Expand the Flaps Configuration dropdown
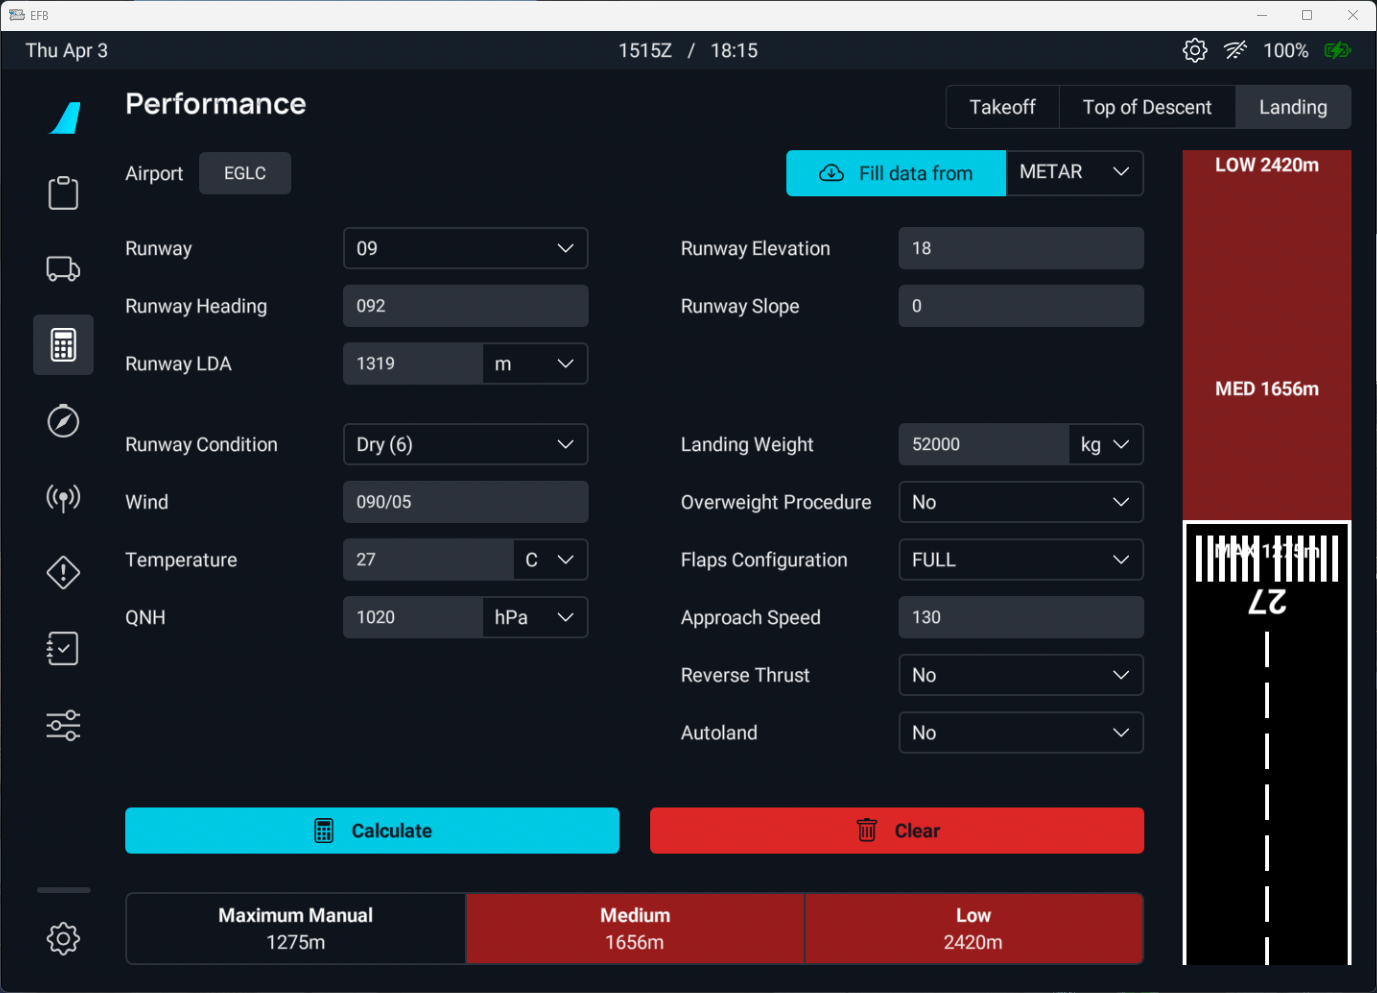1377x993 pixels. (1020, 560)
